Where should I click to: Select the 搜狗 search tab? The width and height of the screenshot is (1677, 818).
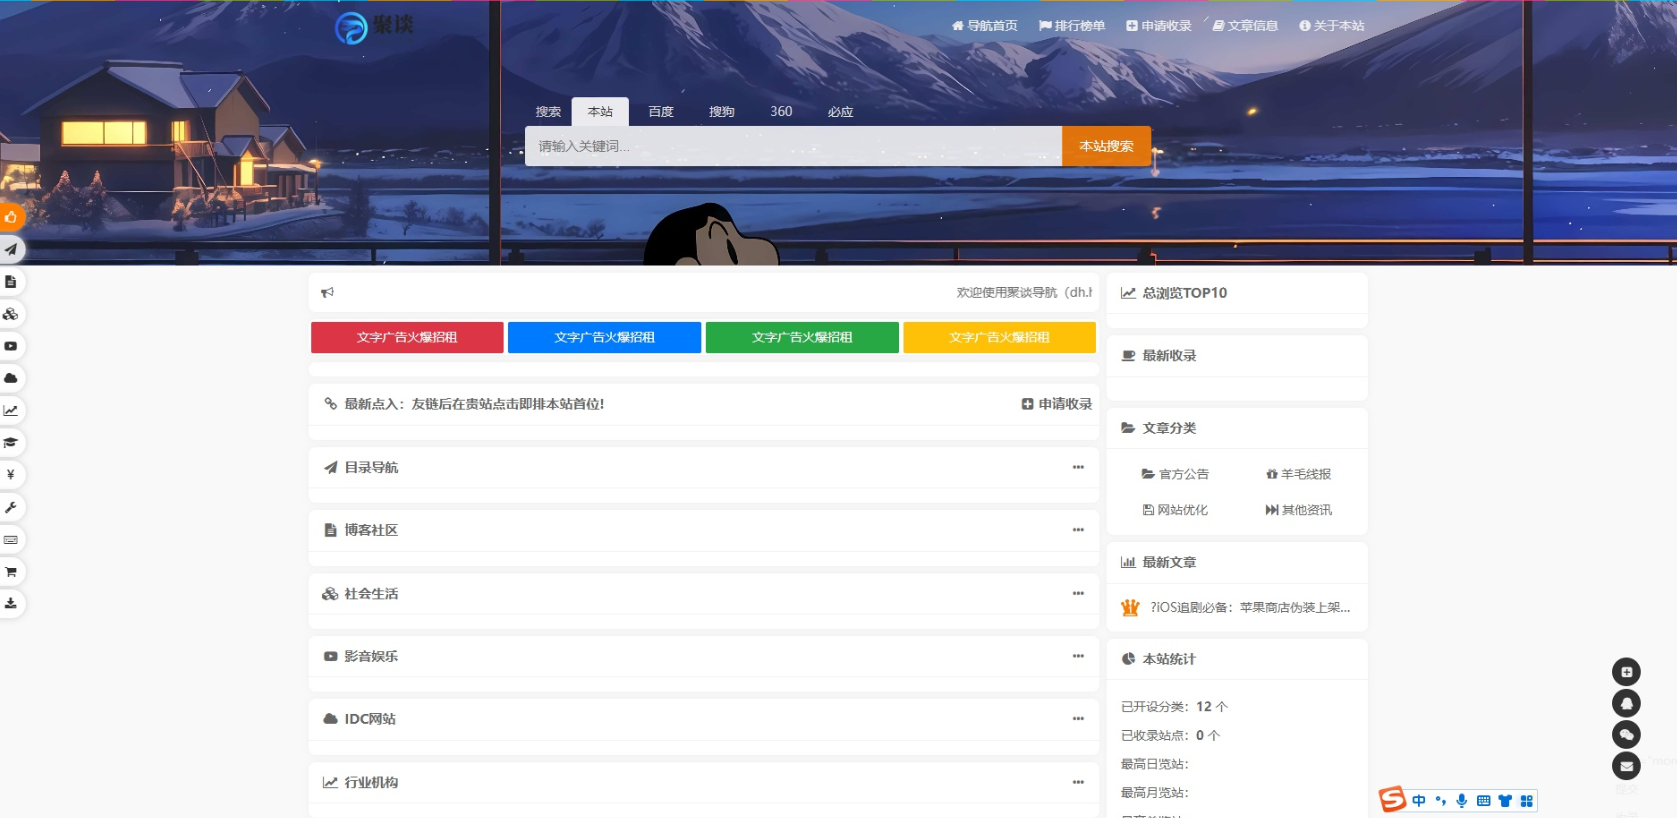click(722, 112)
